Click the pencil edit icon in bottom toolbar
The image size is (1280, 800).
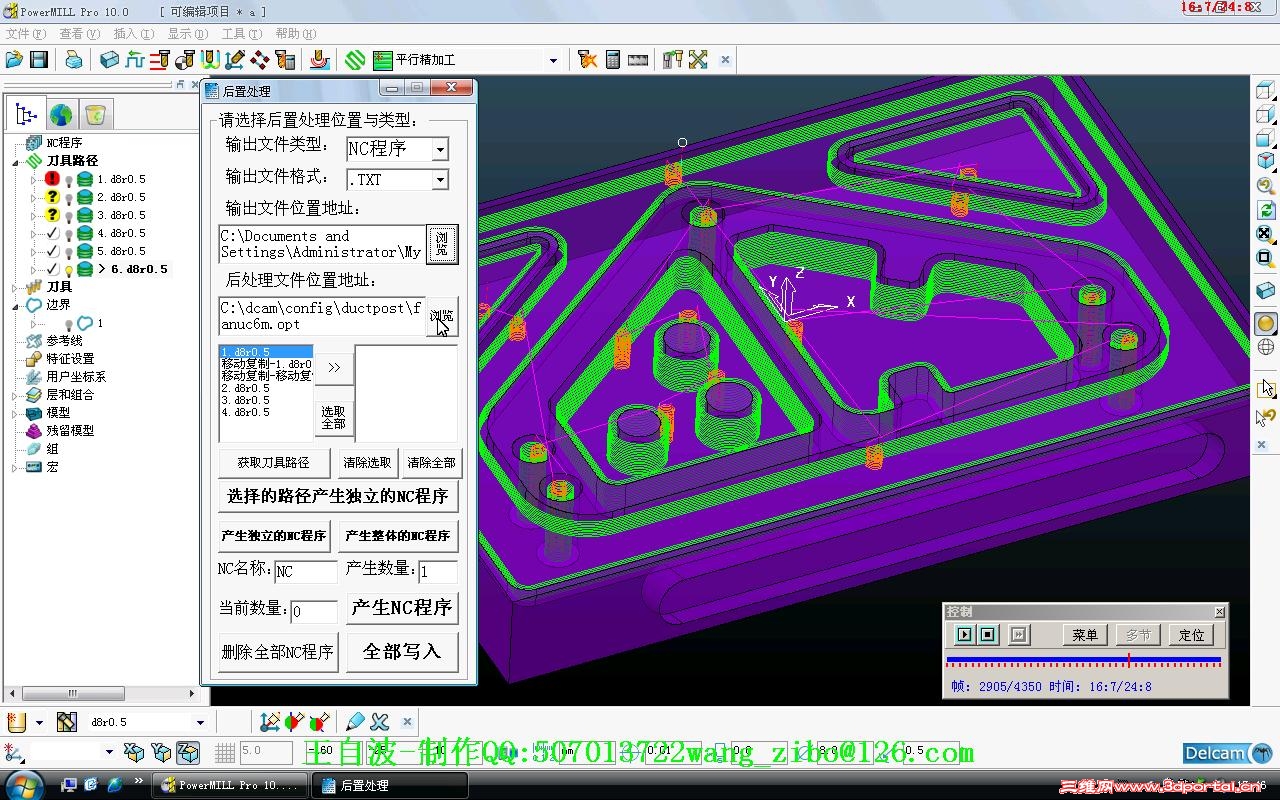[x=355, y=721]
